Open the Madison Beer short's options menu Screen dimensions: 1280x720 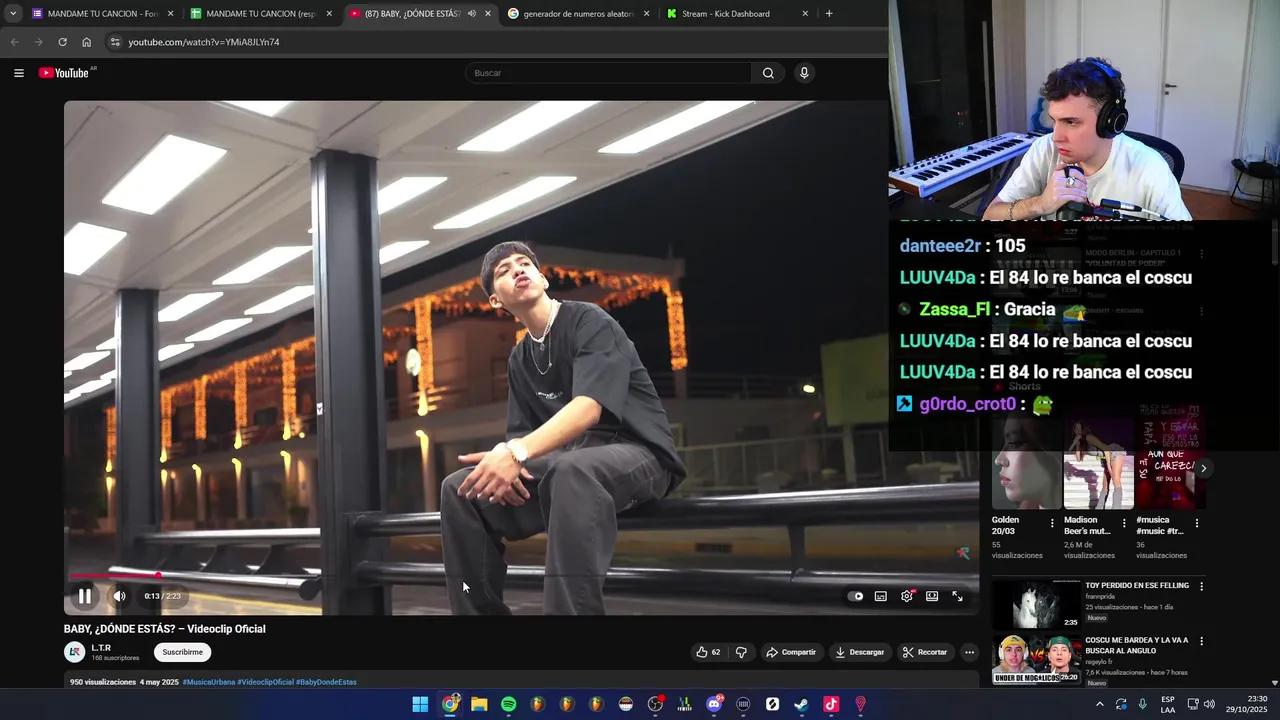coord(1124,523)
